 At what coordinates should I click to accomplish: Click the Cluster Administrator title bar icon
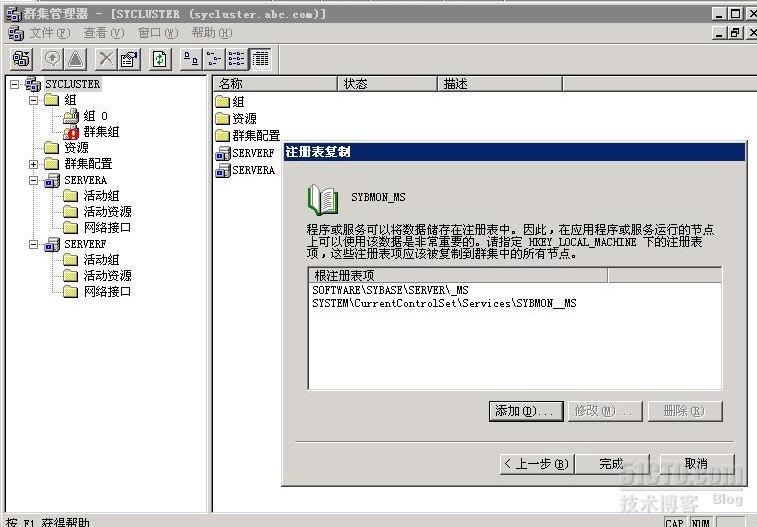[x=14, y=14]
